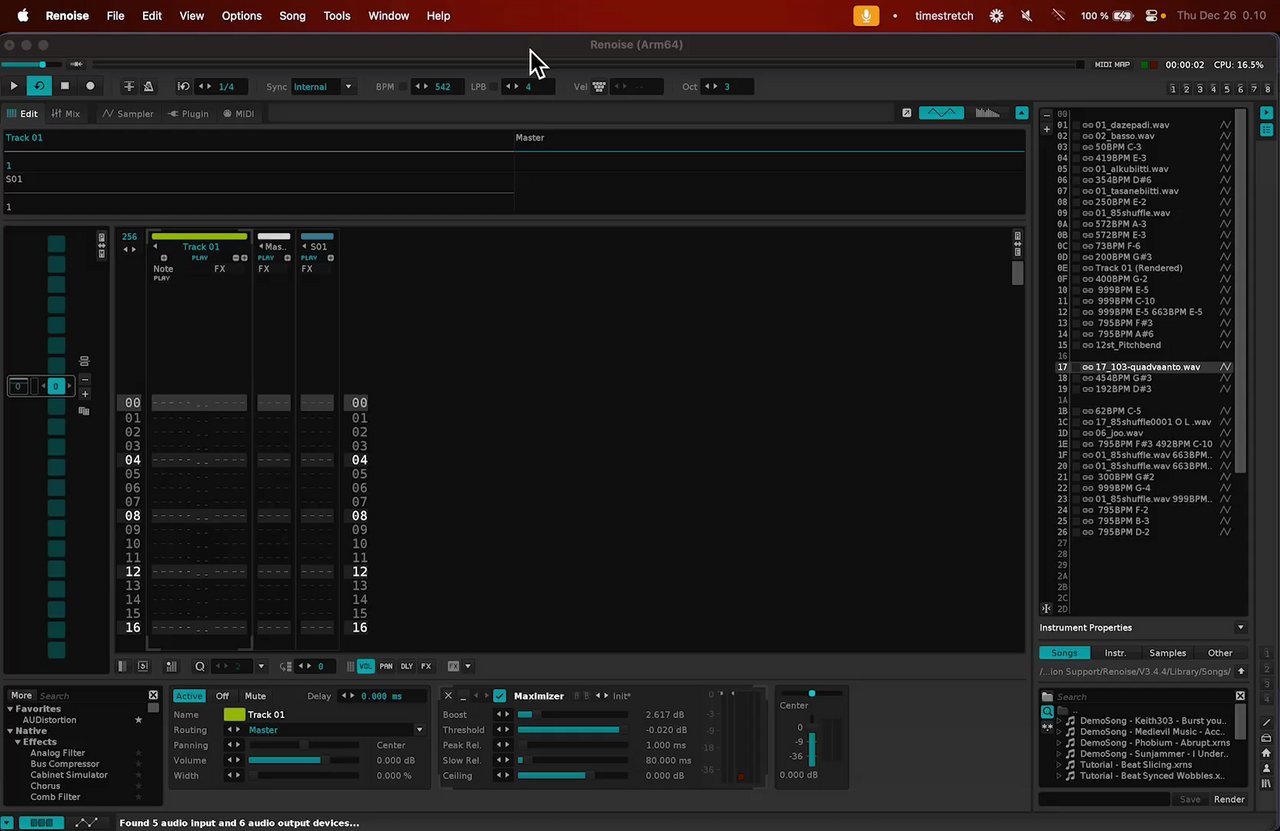
Task: Select Tutorial - Beat Slicing.xrns file
Action: tap(1134, 764)
